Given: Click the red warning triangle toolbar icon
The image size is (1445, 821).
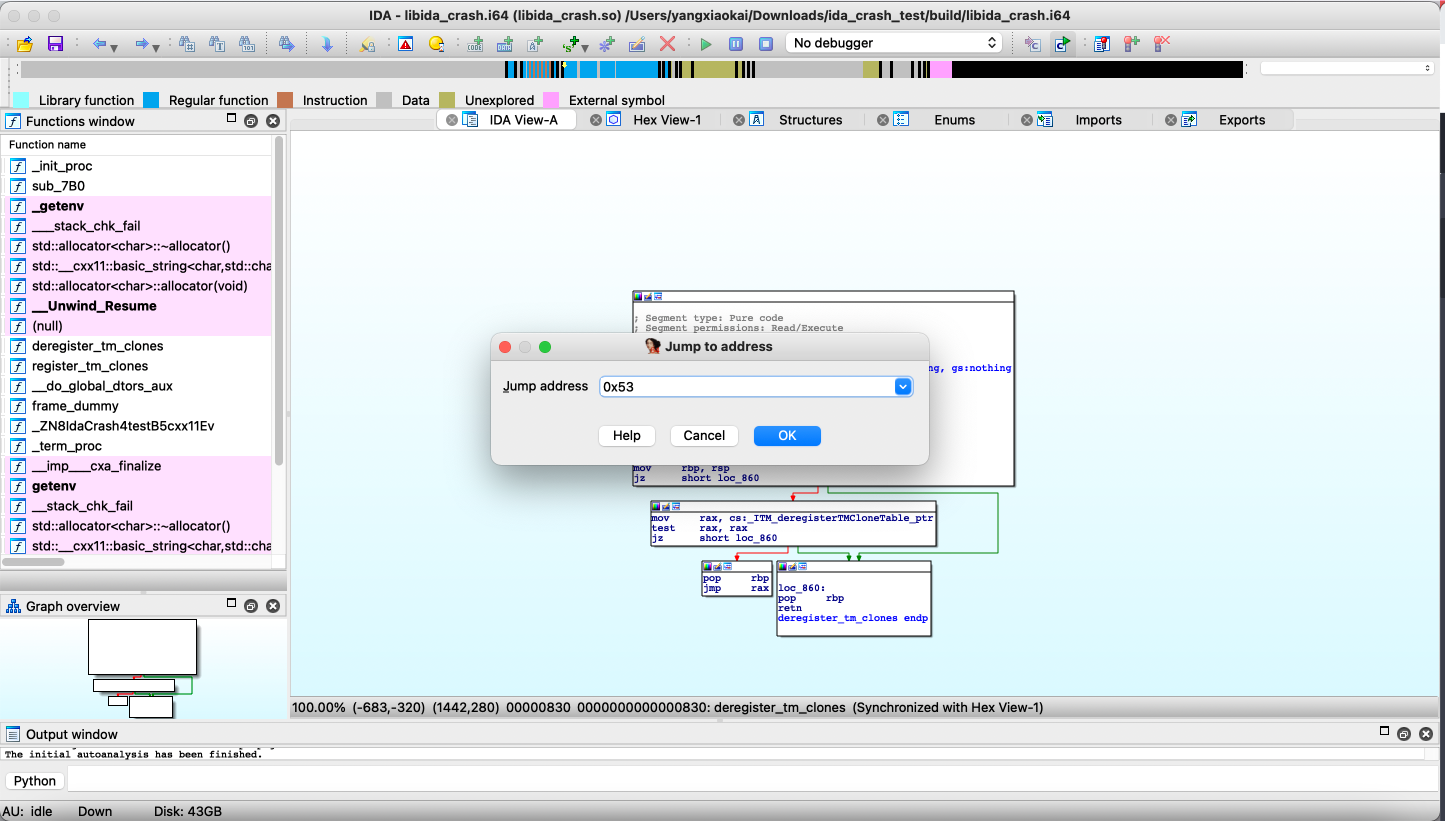Looking at the screenshot, I should [x=405, y=44].
